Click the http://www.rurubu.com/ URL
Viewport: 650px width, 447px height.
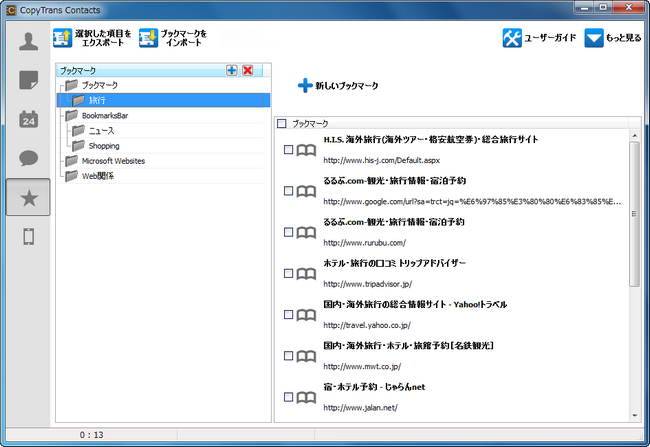364,243
